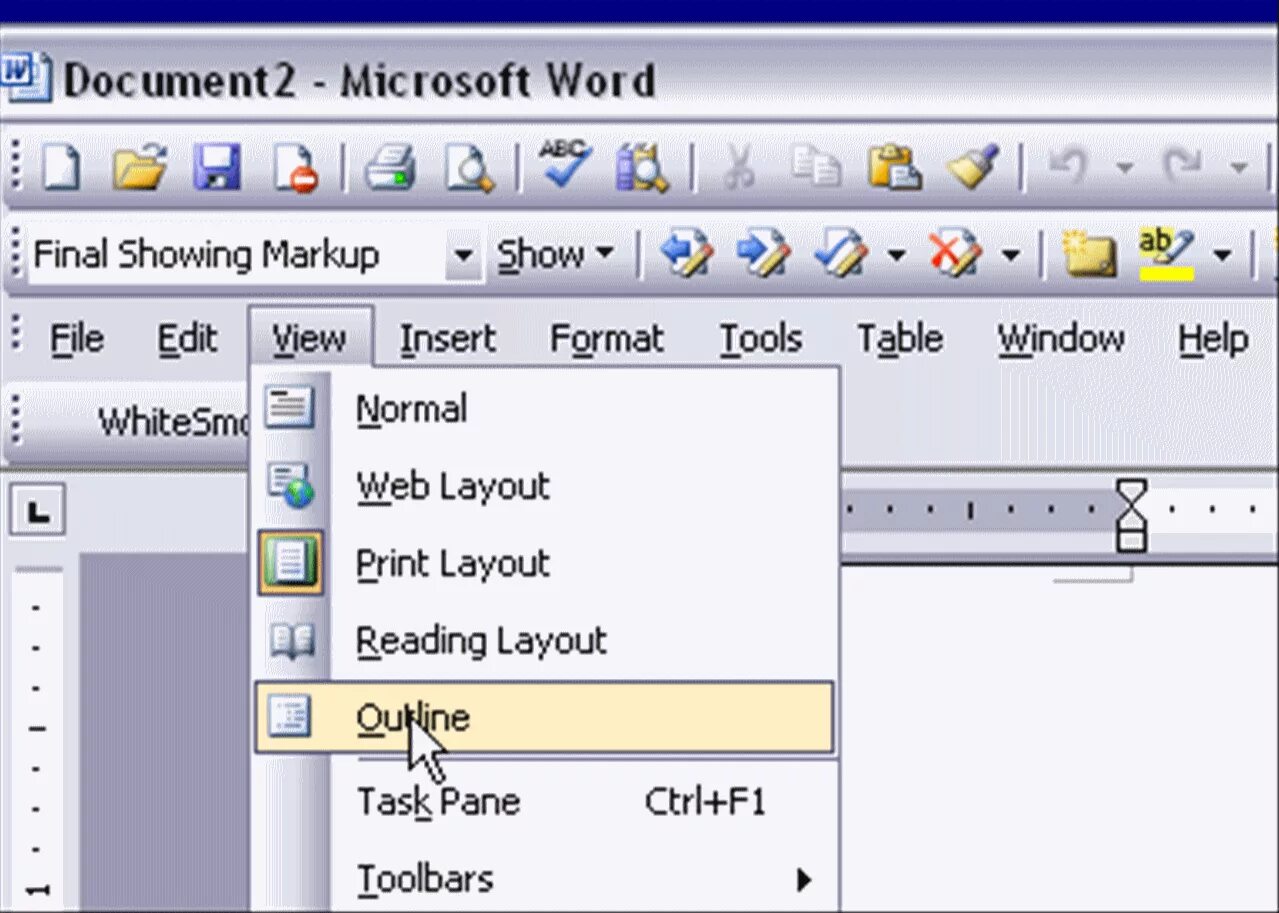
Task: Click the Copy icon
Action: click(815, 167)
